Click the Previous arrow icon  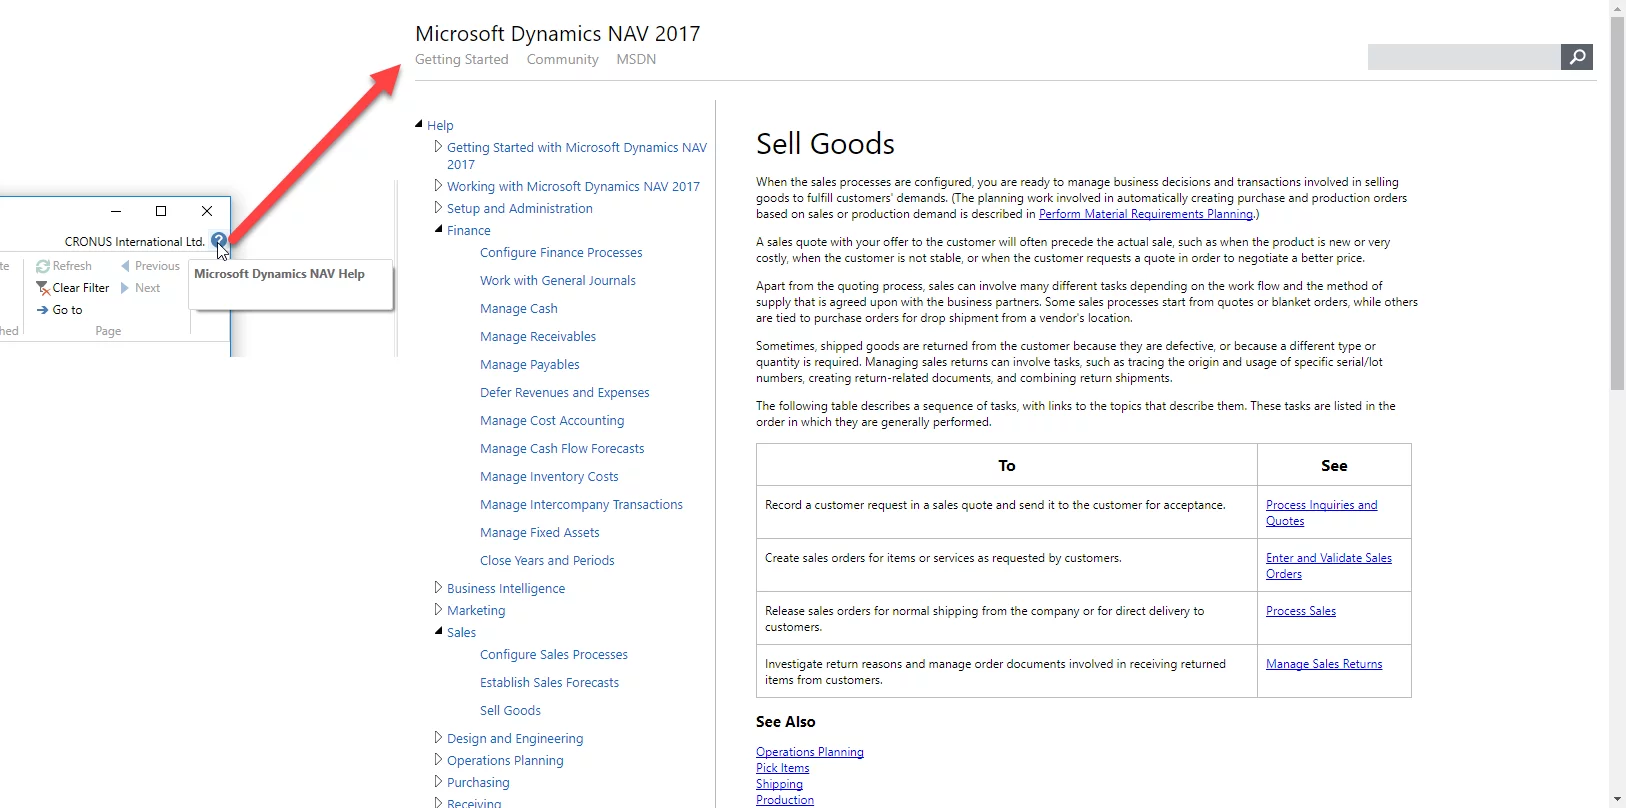point(126,266)
